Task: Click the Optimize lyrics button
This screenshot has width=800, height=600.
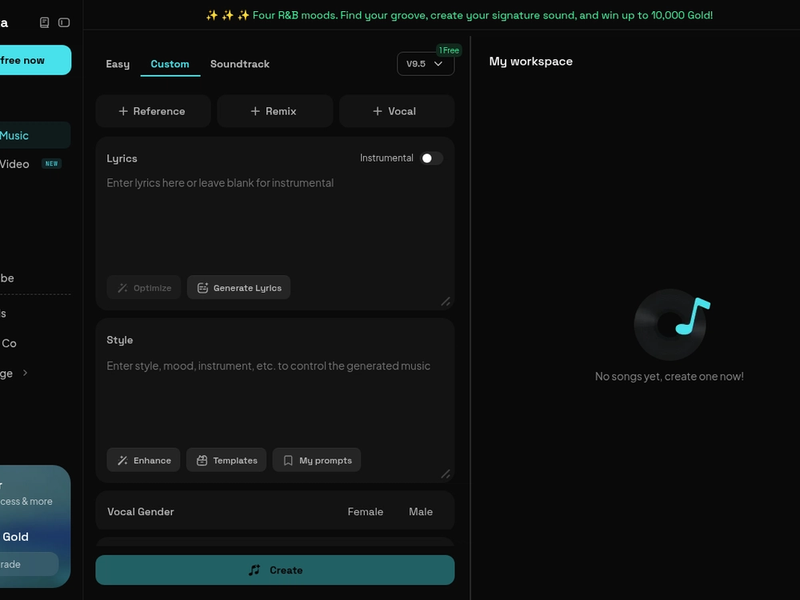Action: click(144, 288)
